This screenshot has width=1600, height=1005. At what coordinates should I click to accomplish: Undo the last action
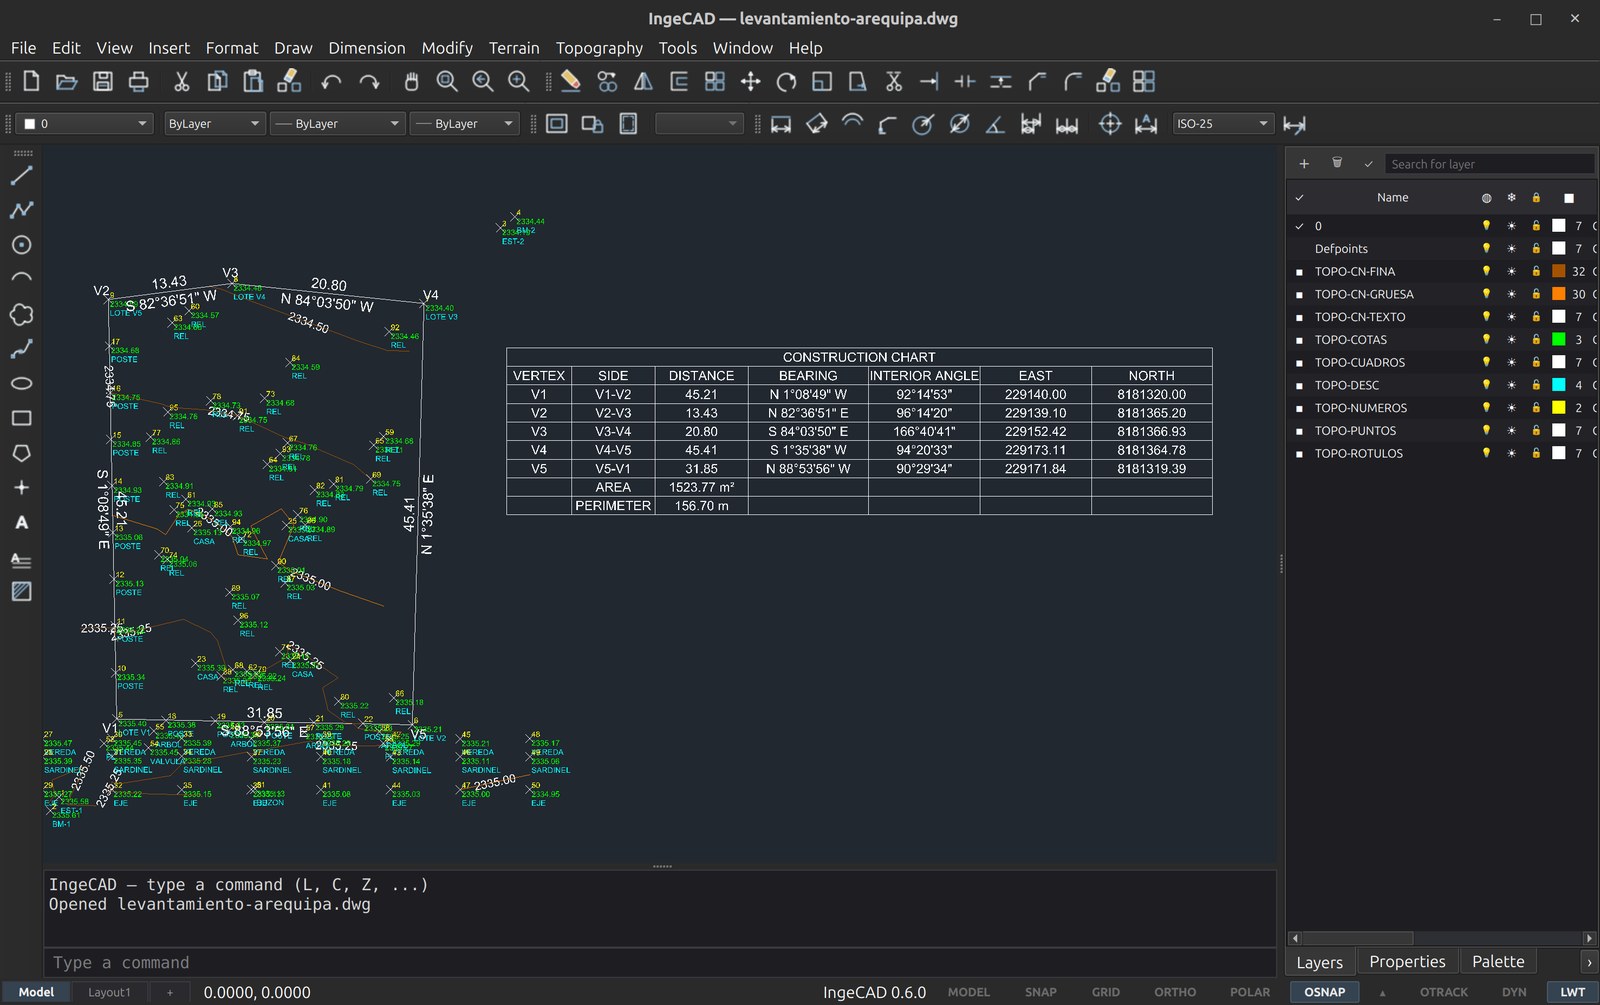(x=331, y=82)
